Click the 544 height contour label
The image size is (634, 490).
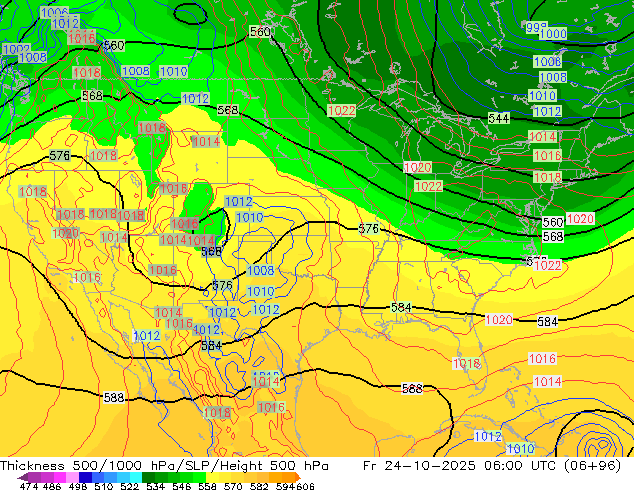[499, 118]
